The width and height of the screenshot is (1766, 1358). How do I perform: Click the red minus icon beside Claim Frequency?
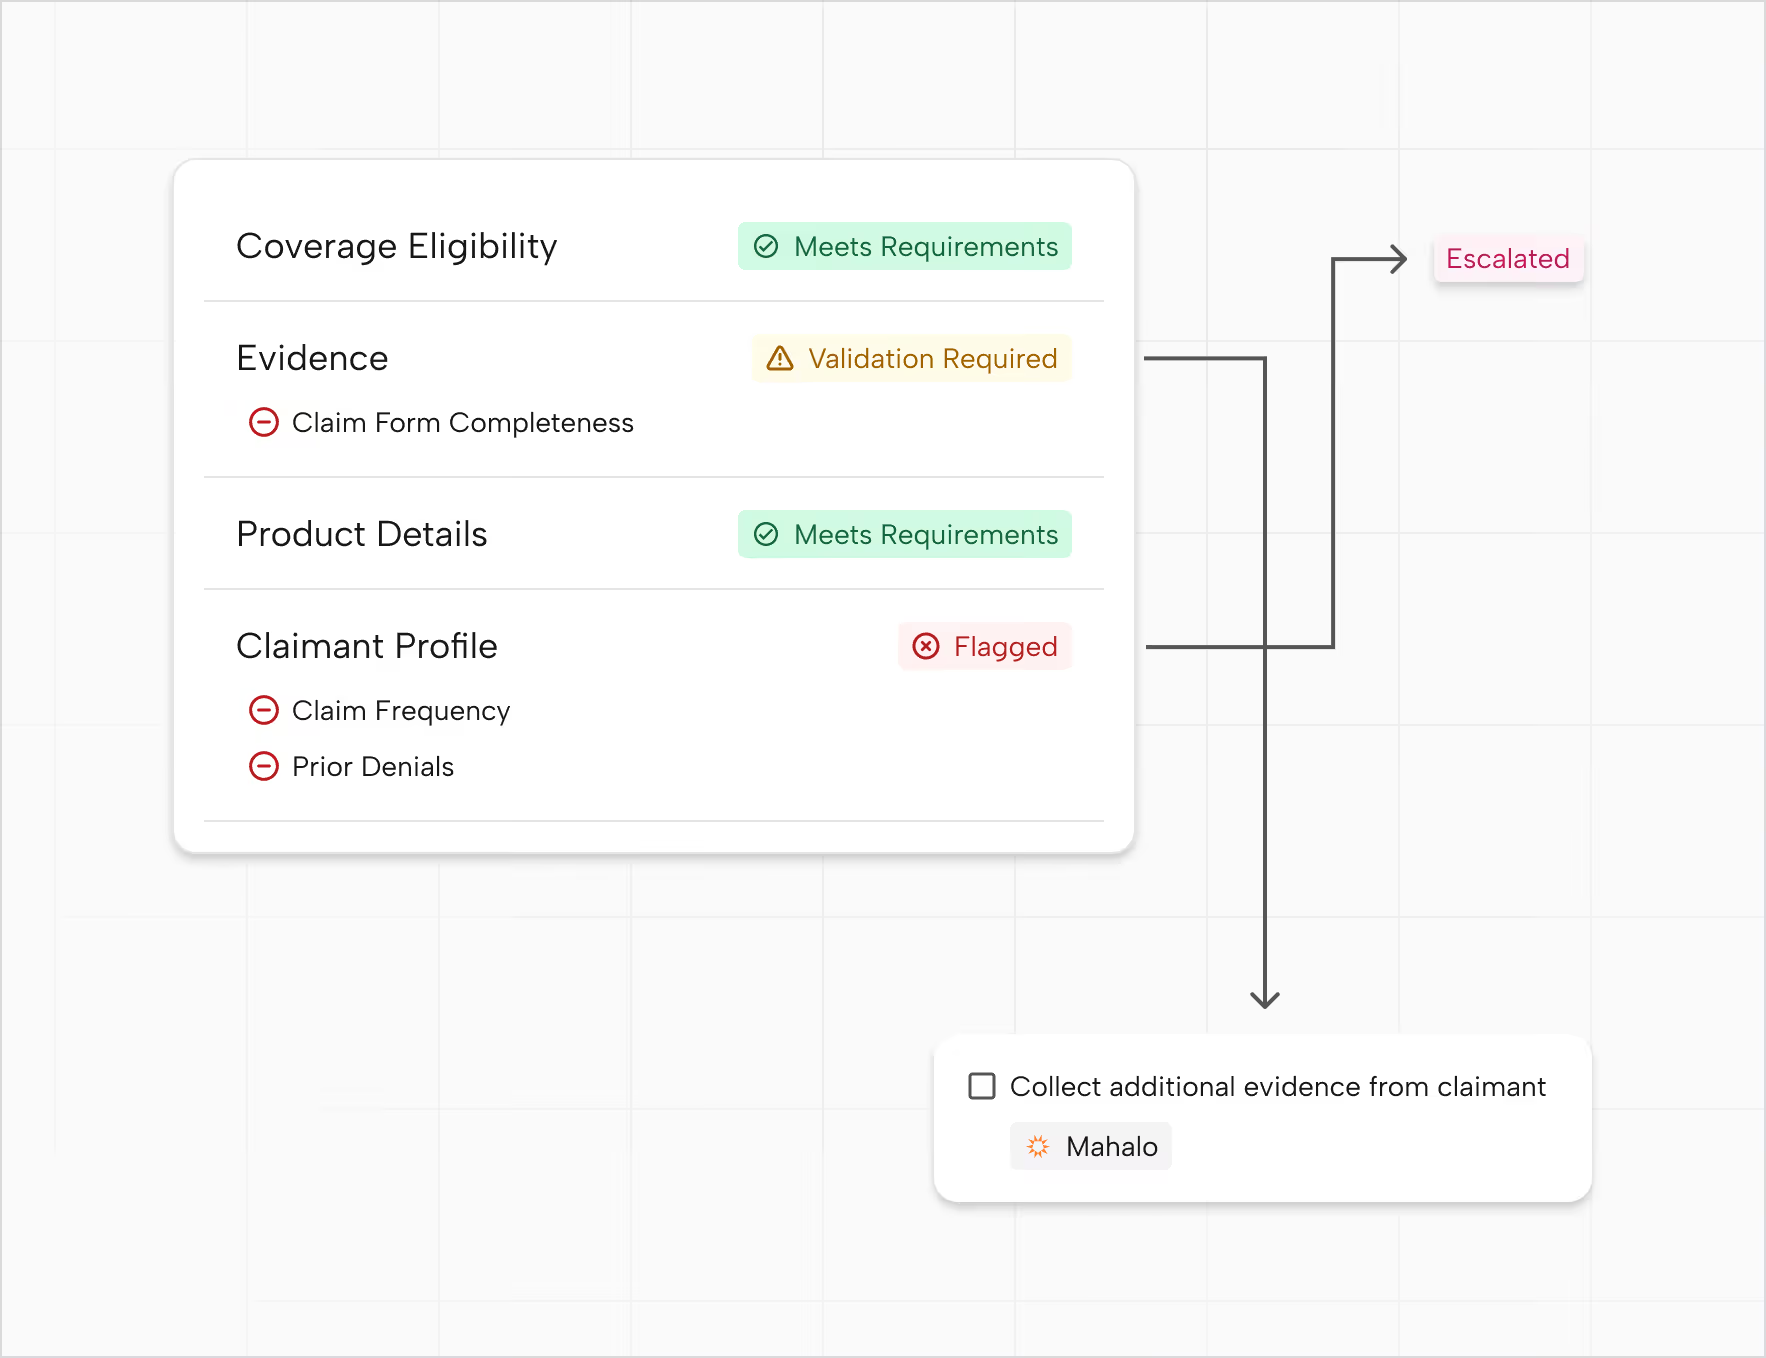coord(264,710)
